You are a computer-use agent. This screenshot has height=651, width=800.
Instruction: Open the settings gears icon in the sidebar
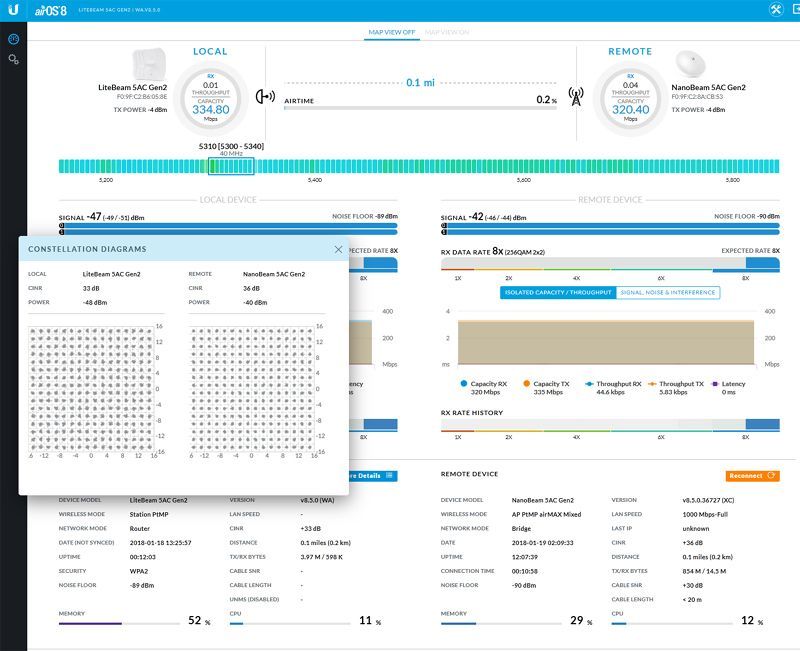[14, 59]
